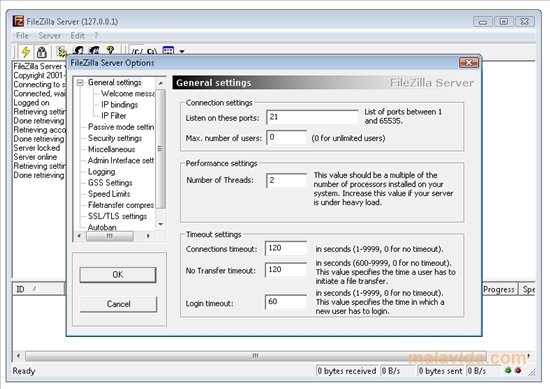550x389 pixels.
Task: Click the options tree scroll down arrow
Action: (161, 224)
